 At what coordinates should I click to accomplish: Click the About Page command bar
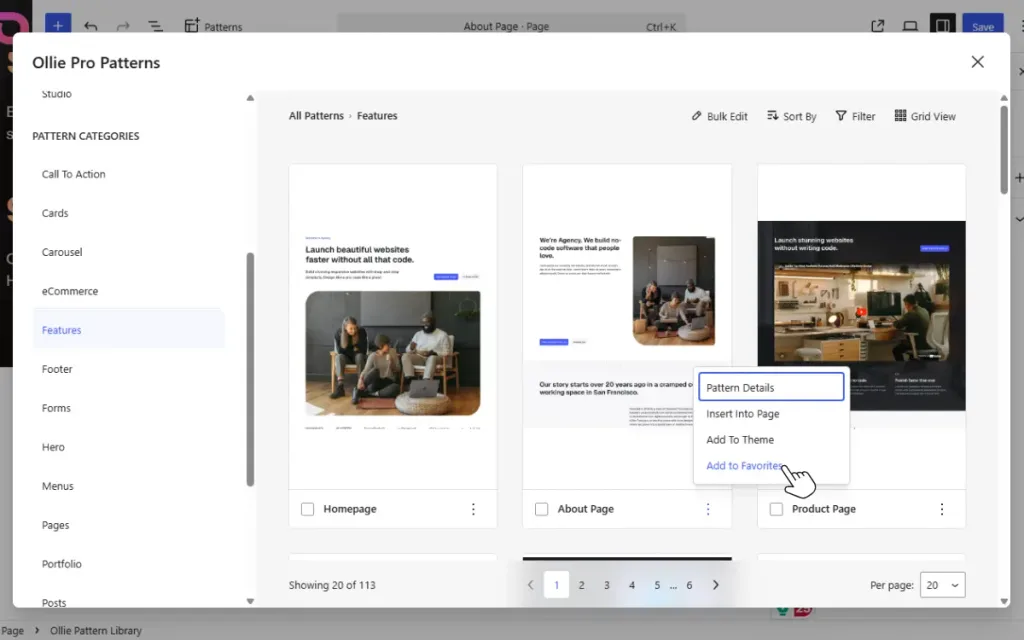511,26
